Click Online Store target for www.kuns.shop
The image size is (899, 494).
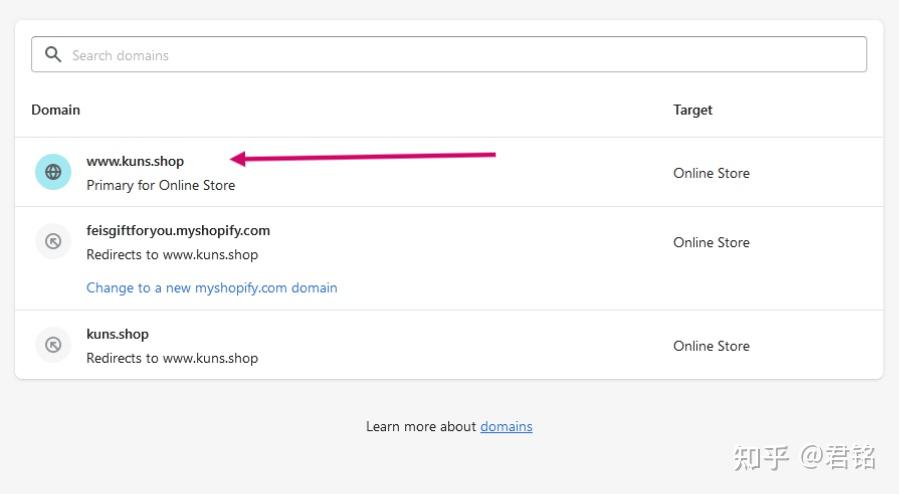(712, 173)
